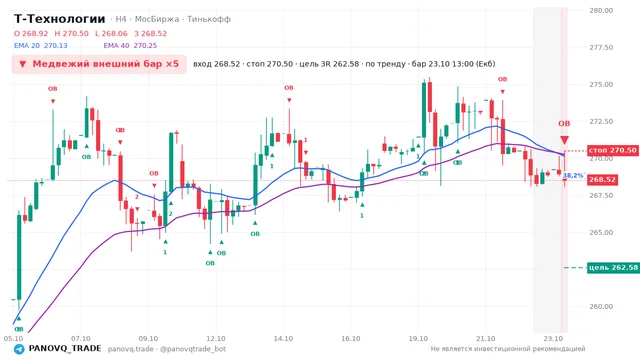Click the "275.00" price axis label
The width and height of the screenshot is (640, 360).
tap(601, 84)
